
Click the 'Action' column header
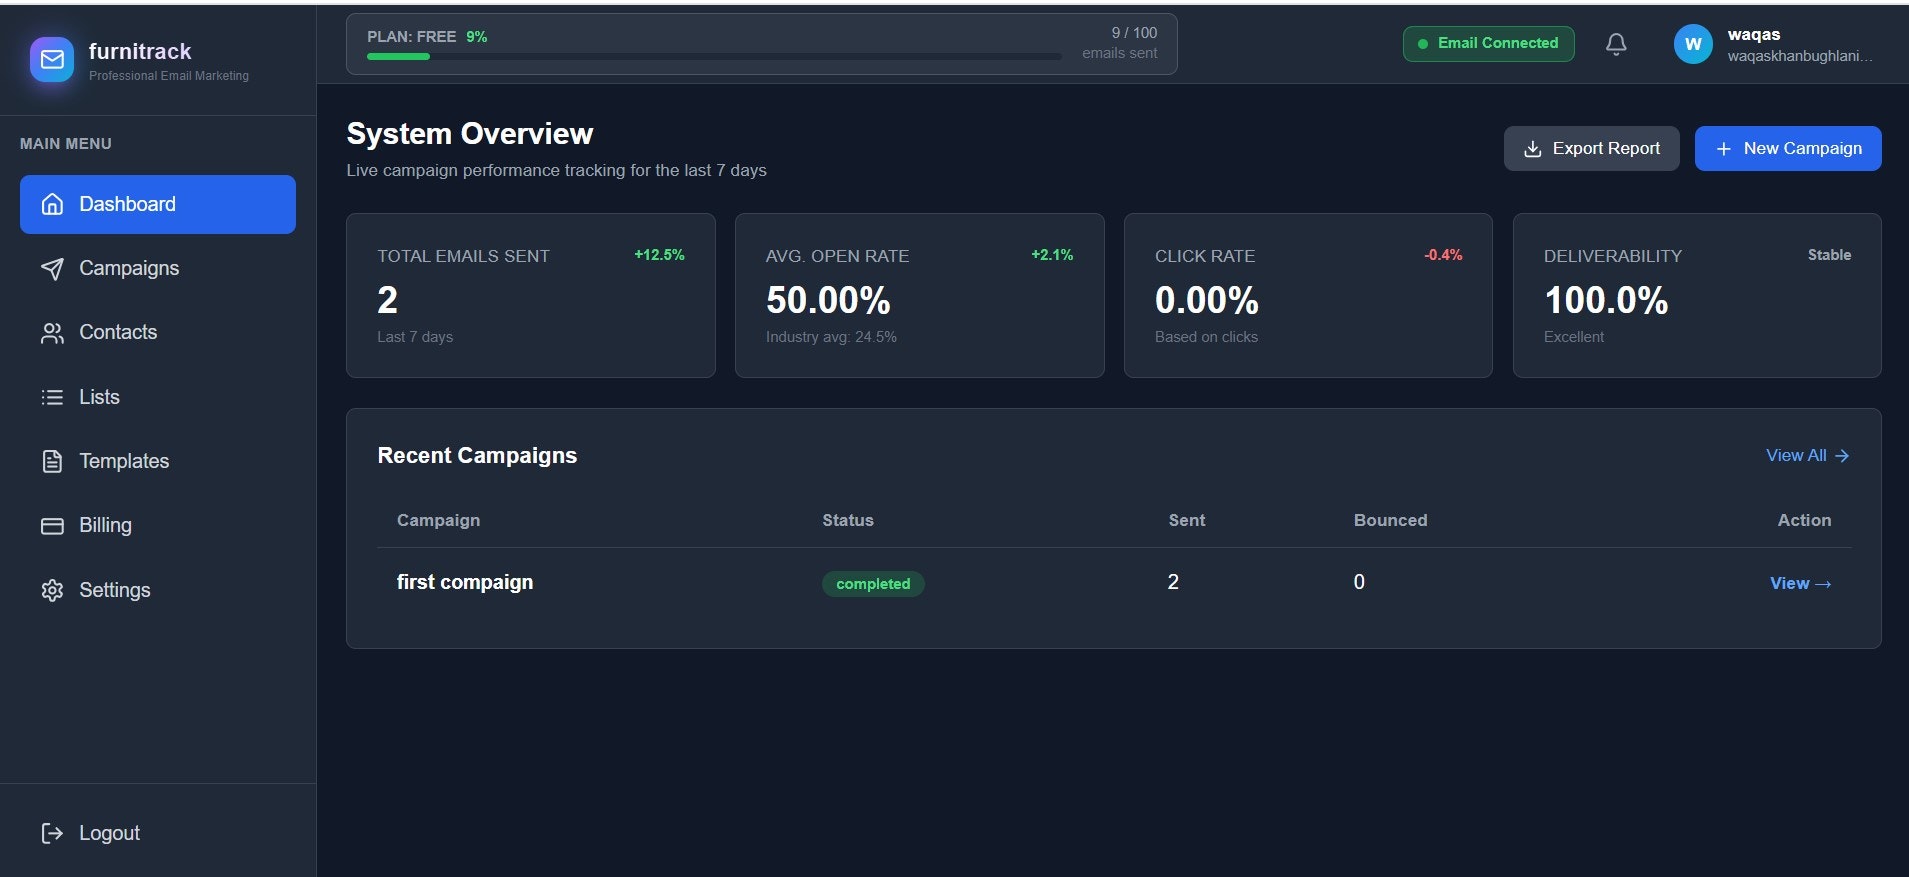click(1805, 520)
